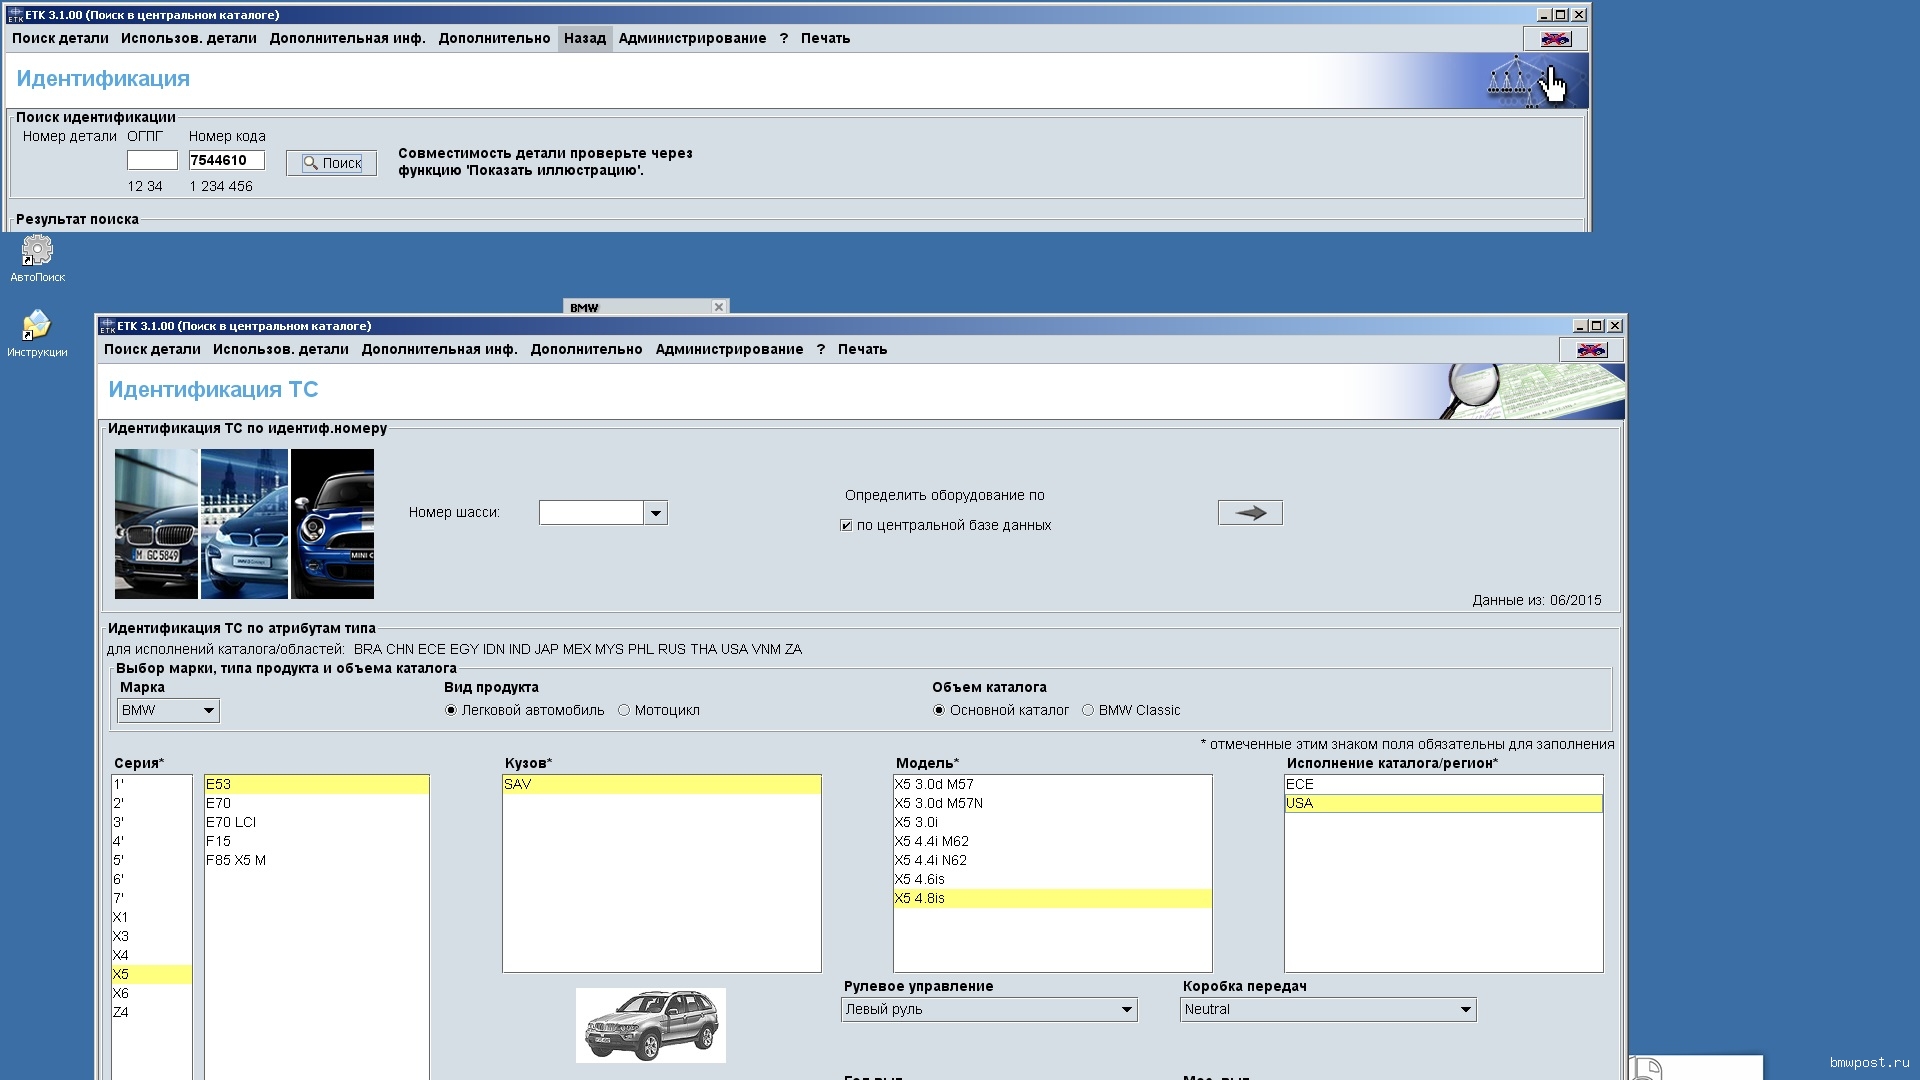Open the Администрирование menu in front window

coord(729,350)
